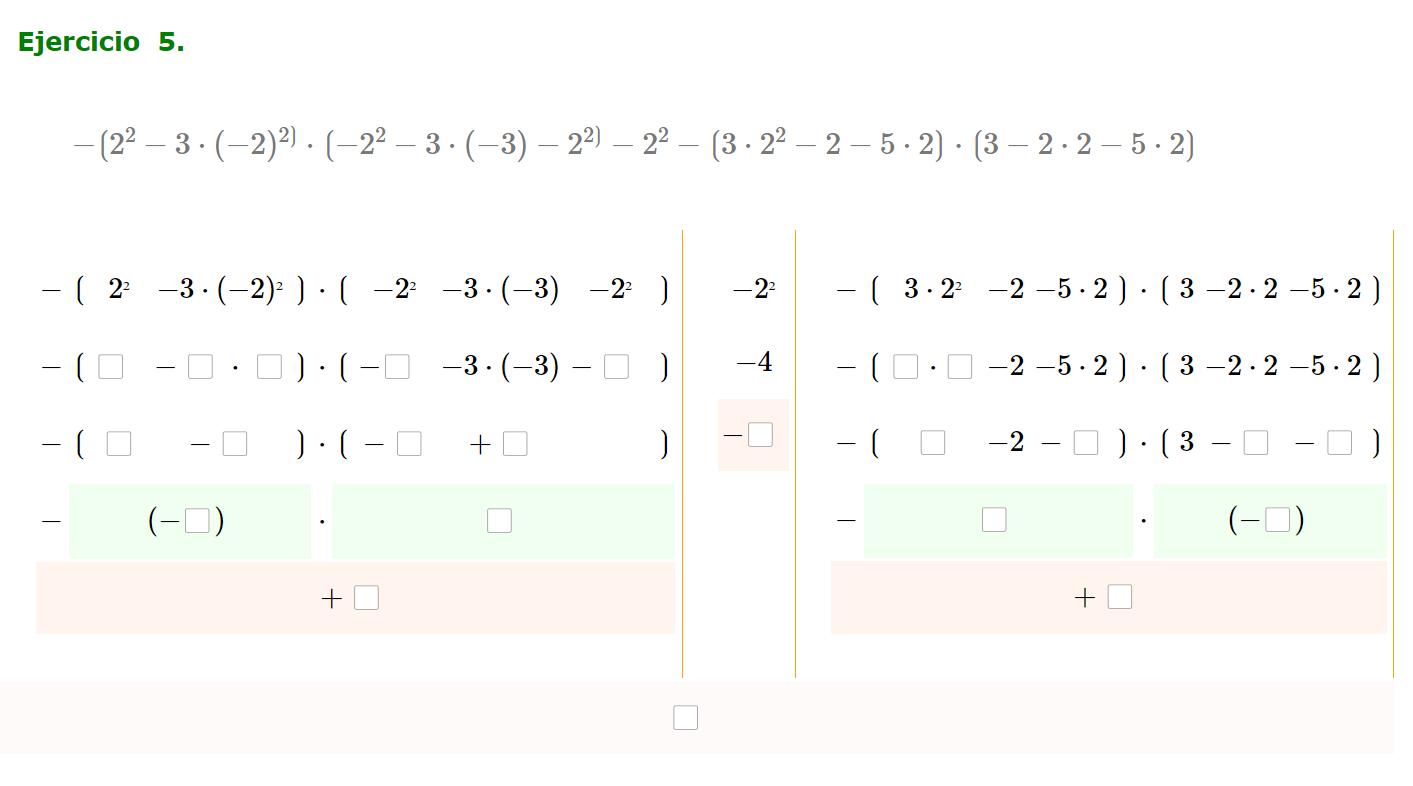Select the last box in right block's third row

pos(1340,443)
